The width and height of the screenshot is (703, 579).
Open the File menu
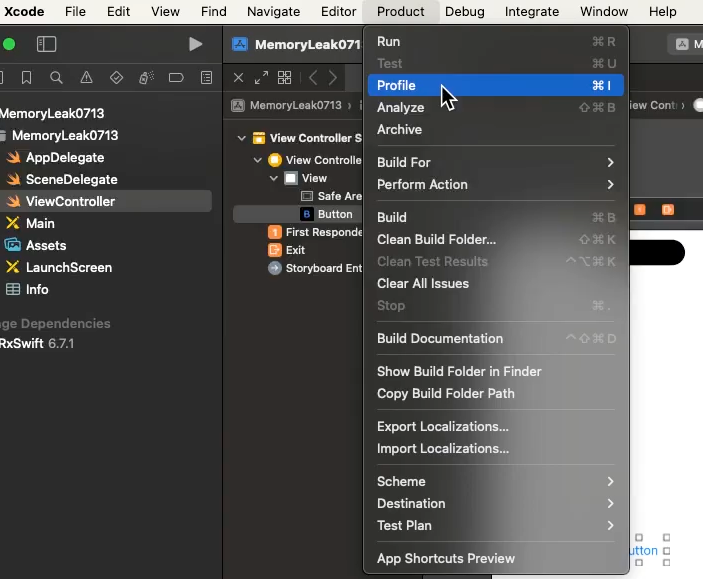pos(75,11)
